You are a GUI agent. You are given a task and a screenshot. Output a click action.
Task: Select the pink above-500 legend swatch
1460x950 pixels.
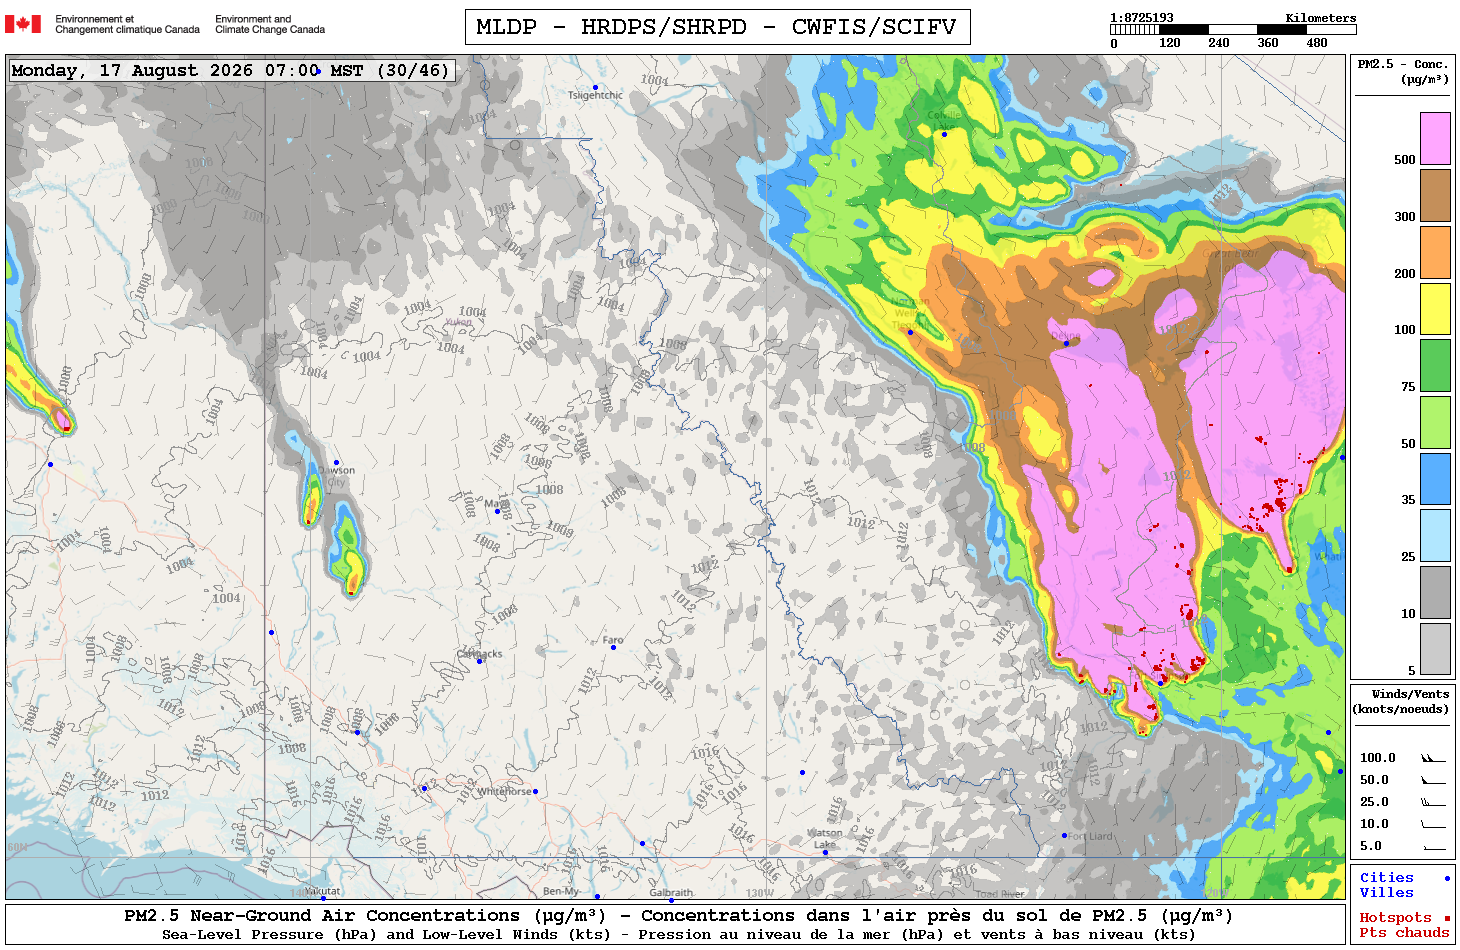[x=1435, y=138]
